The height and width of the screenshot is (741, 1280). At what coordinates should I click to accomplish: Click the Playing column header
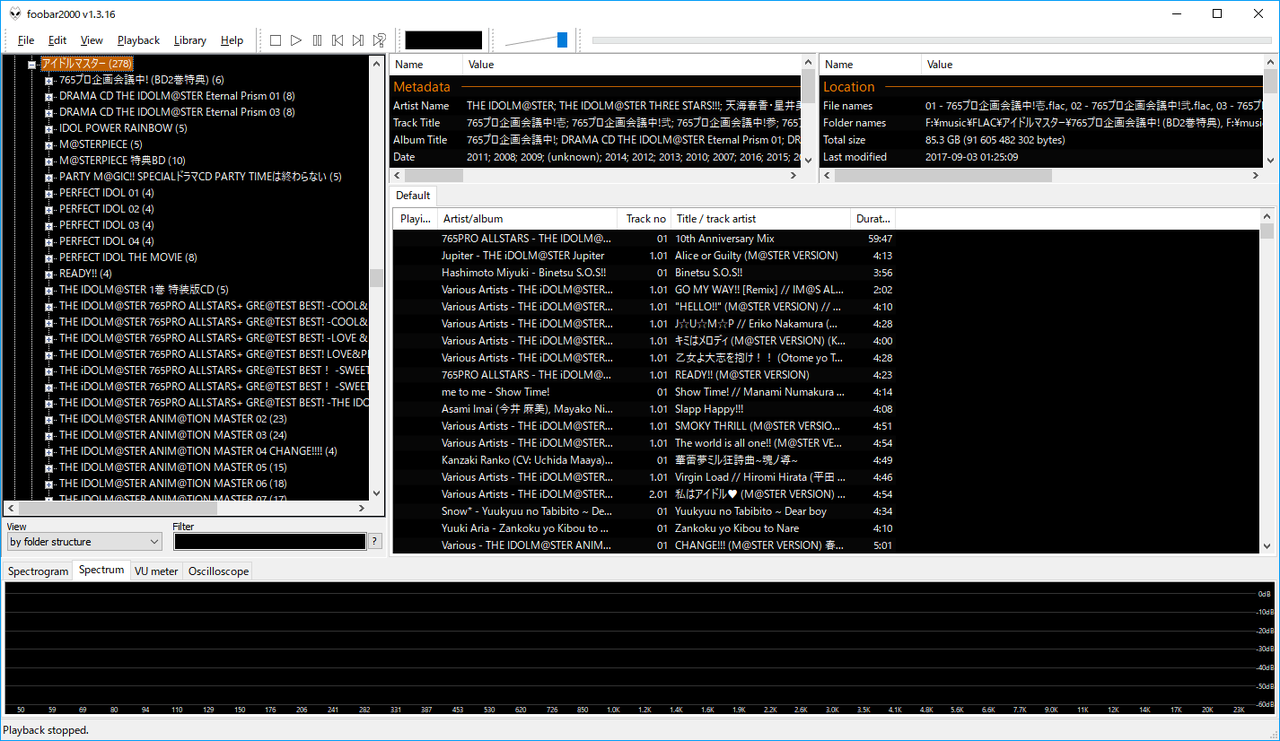pos(416,219)
